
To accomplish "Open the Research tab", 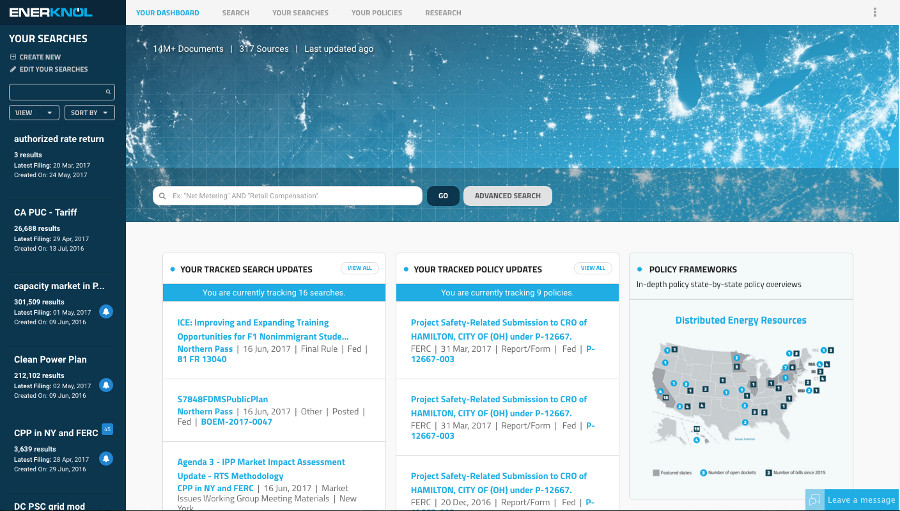I will (x=443, y=13).
